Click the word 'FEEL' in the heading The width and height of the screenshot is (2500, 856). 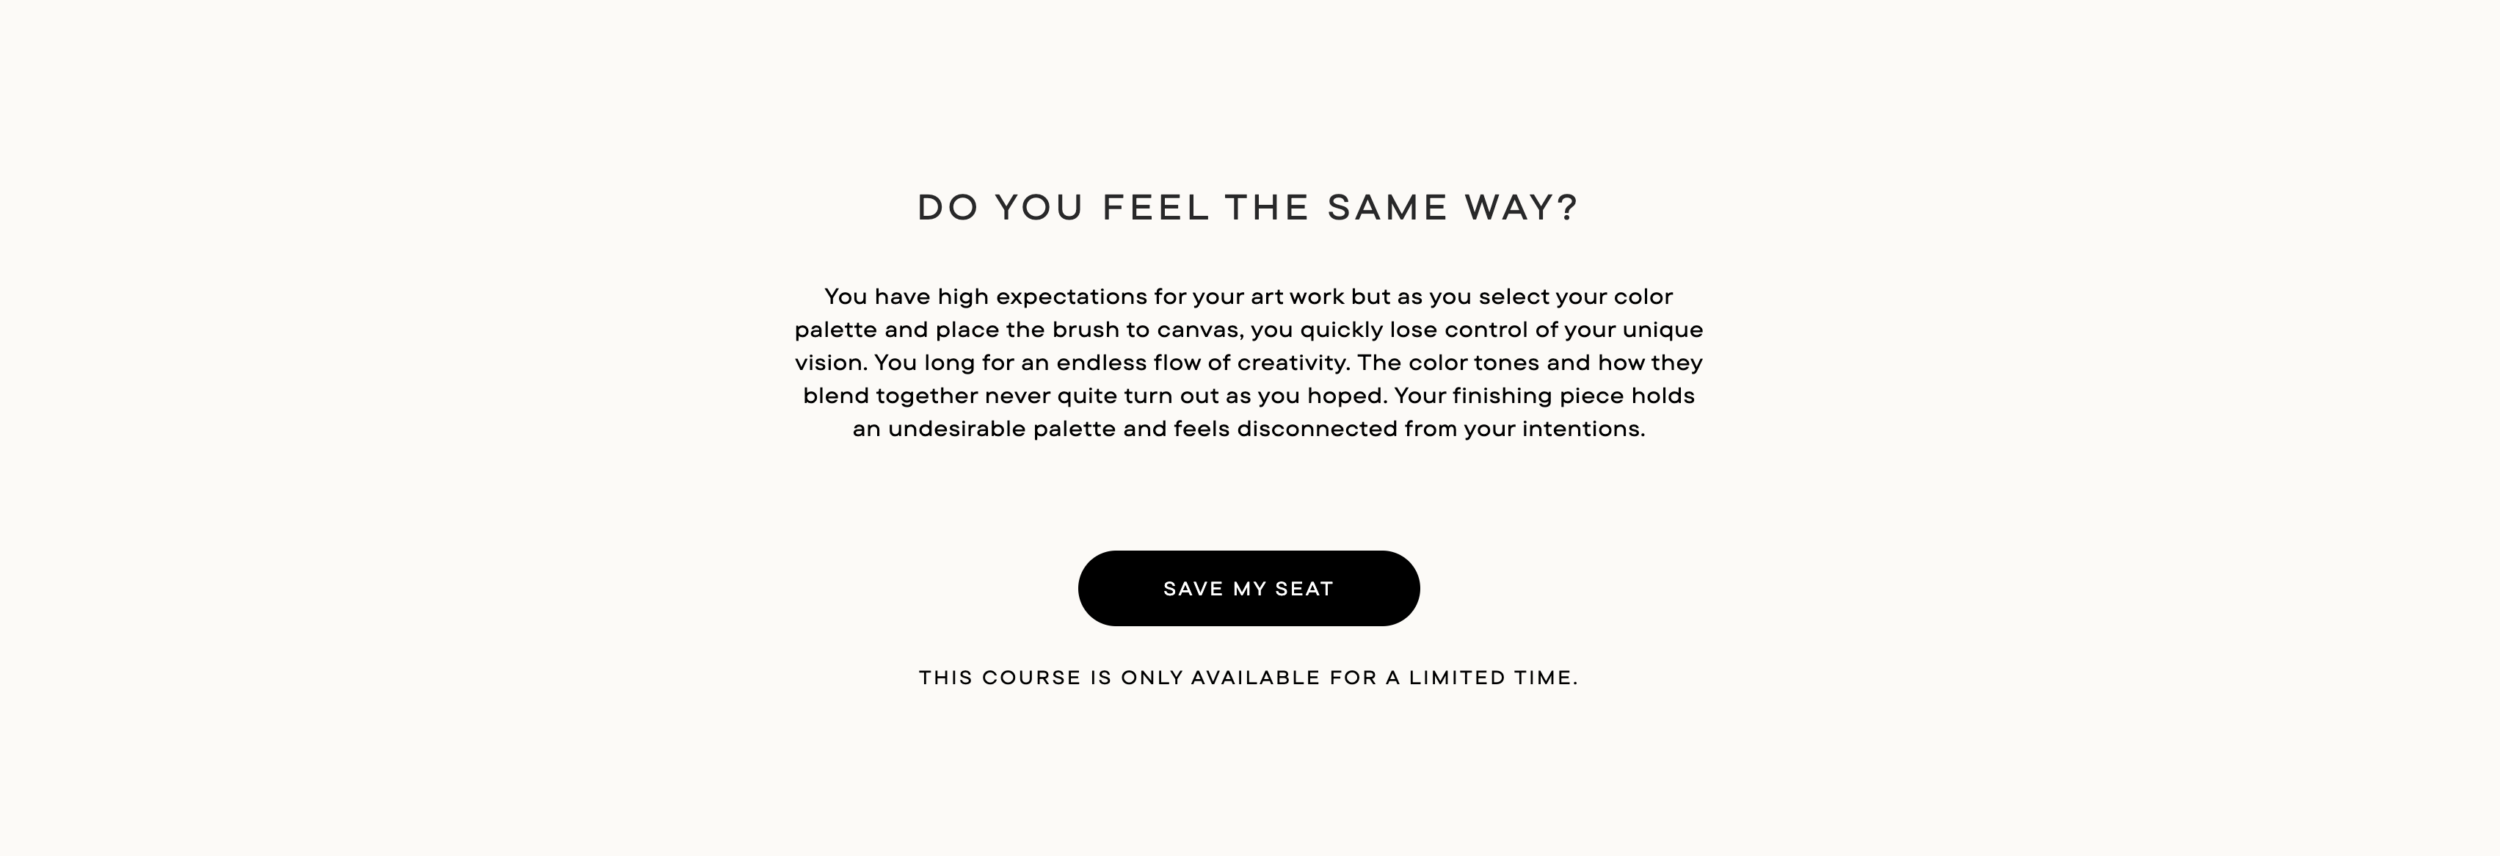pyautogui.click(x=1154, y=207)
